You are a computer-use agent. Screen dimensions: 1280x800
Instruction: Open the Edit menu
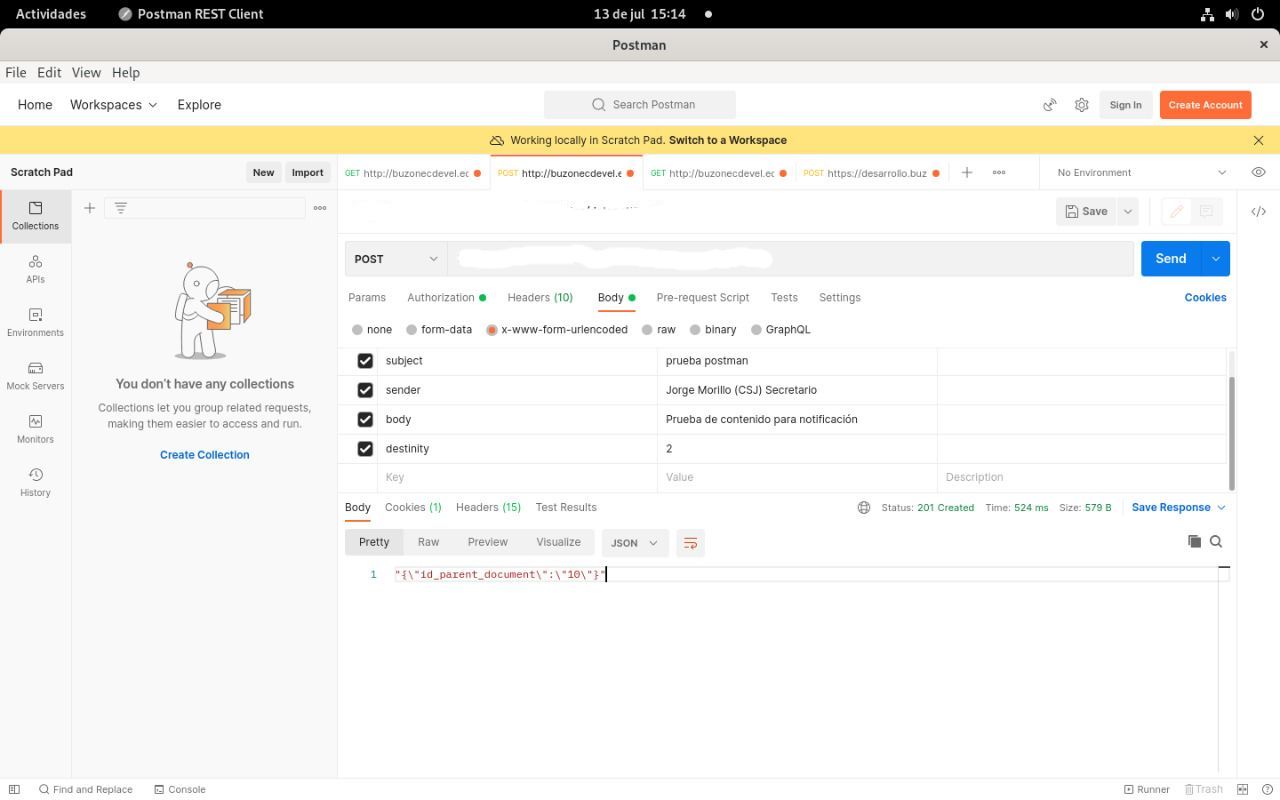(x=49, y=72)
